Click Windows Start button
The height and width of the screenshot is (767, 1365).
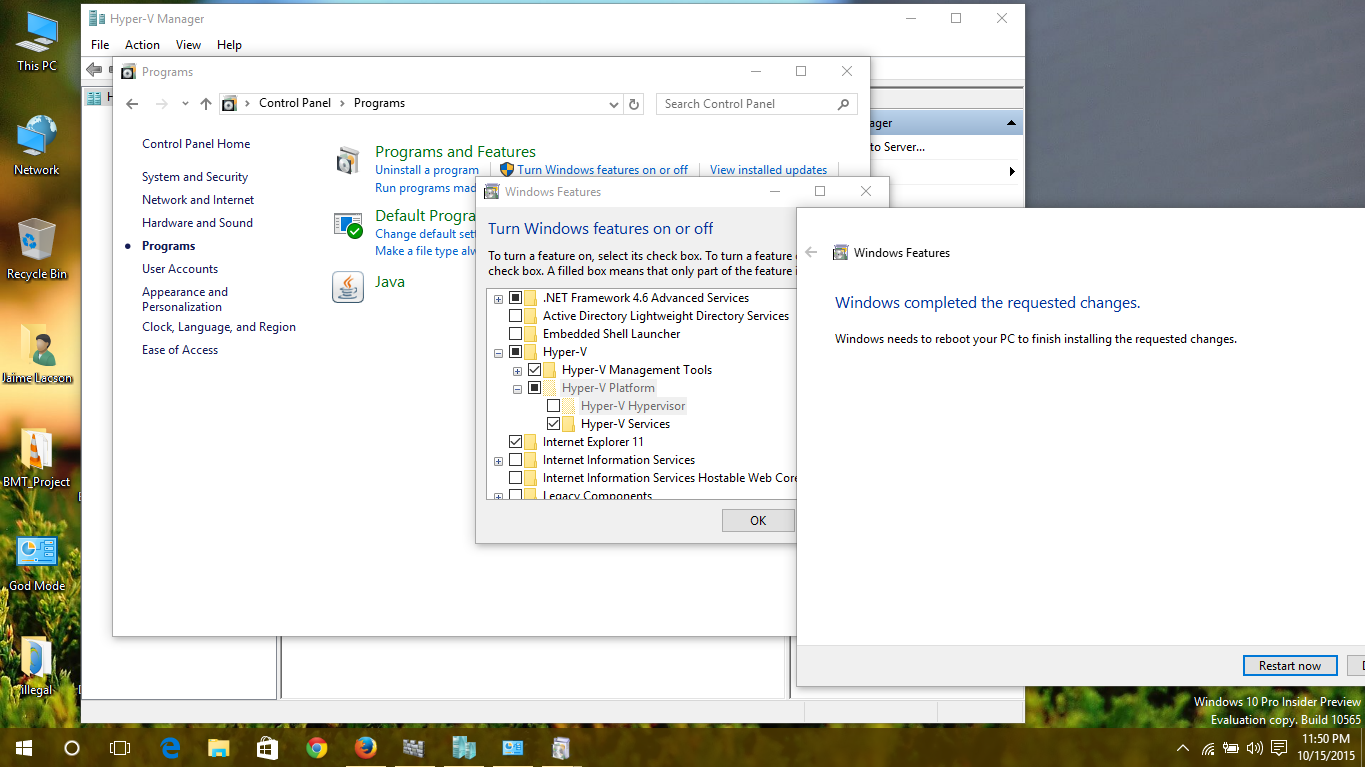(24, 747)
